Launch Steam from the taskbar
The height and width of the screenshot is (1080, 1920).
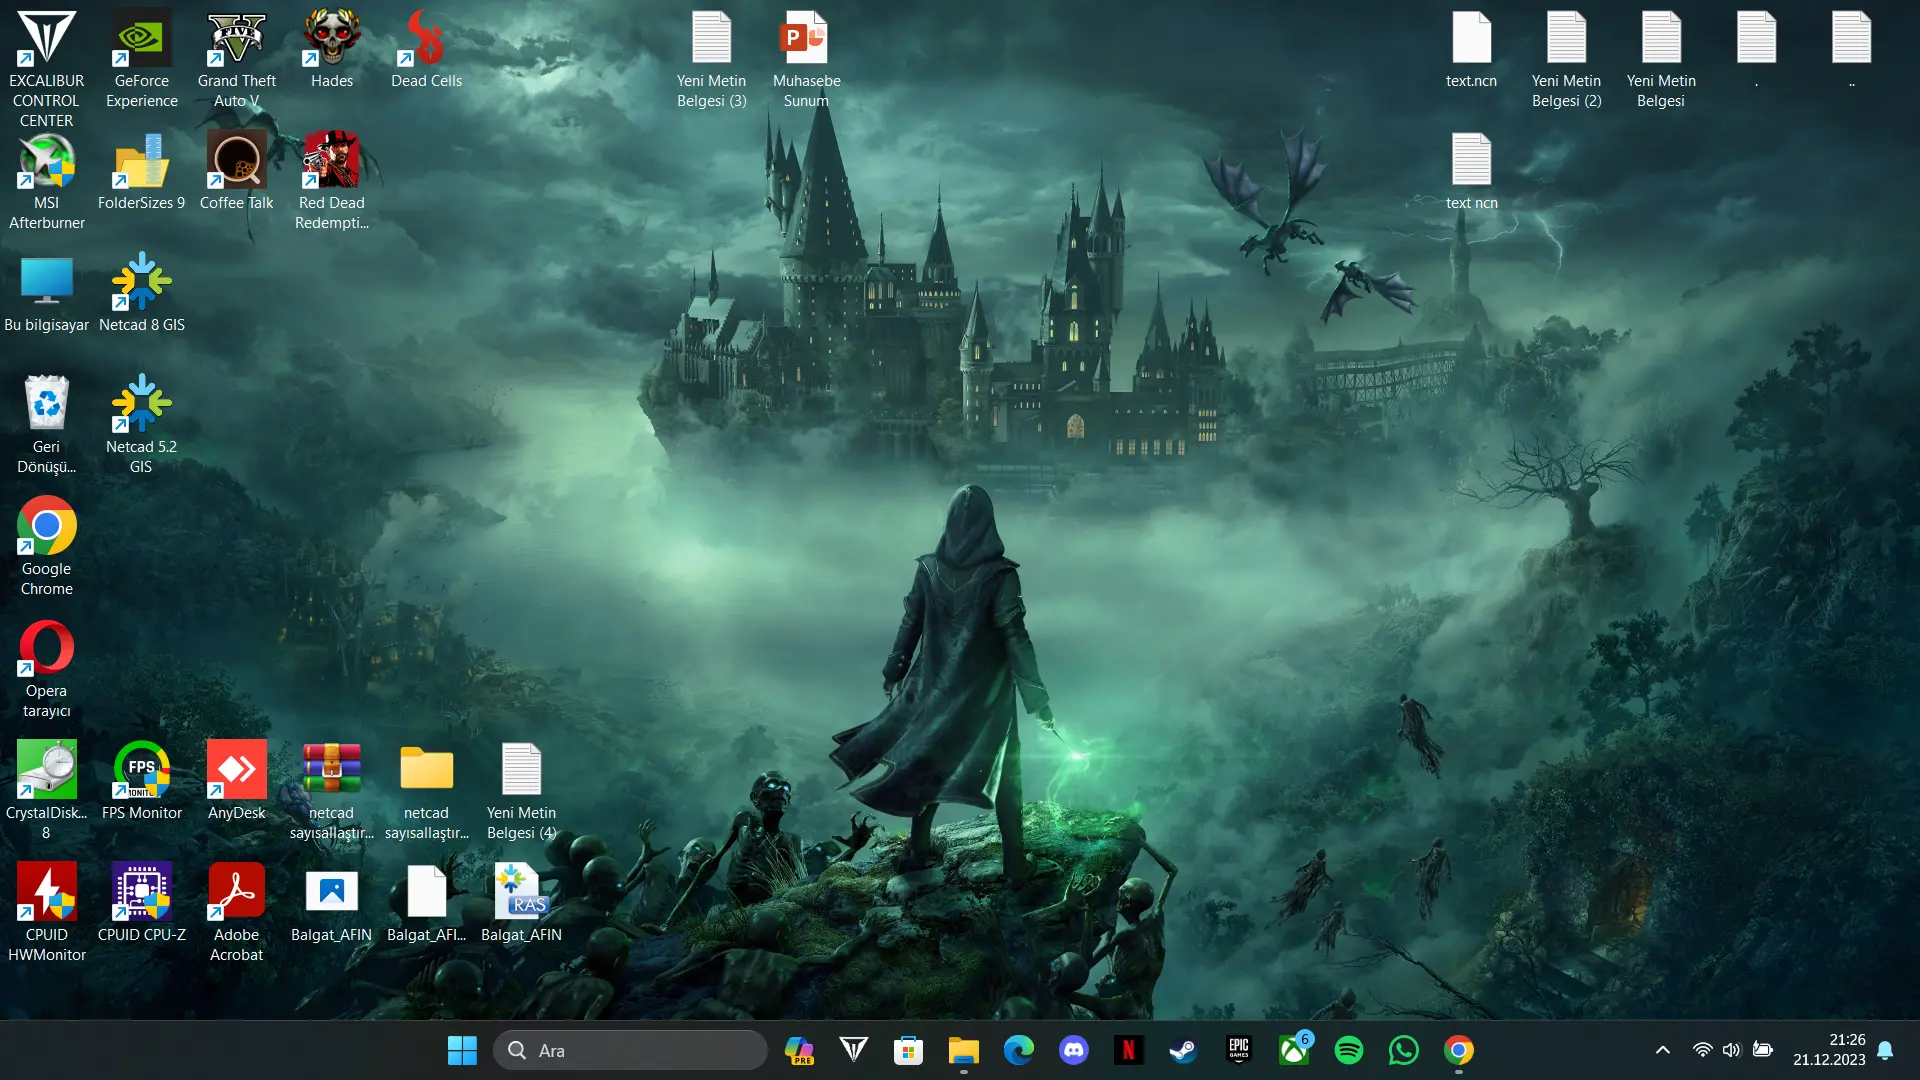[1184, 1050]
